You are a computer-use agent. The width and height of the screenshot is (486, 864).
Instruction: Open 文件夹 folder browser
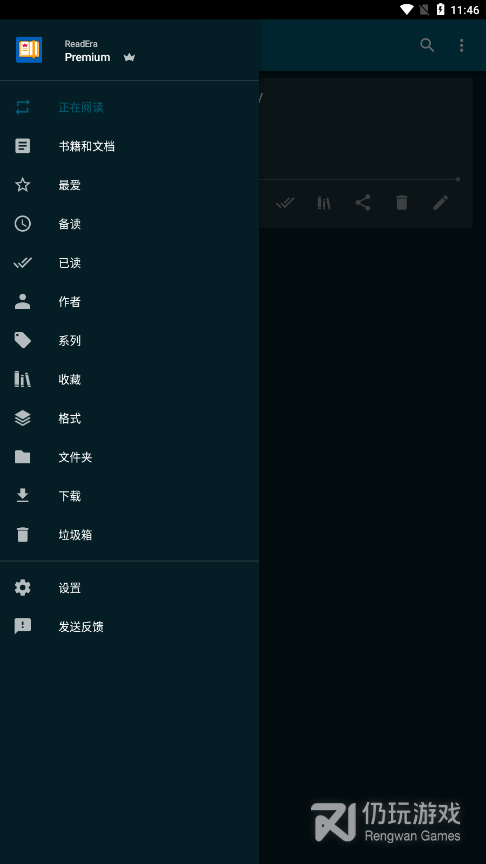pyautogui.click(x=129, y=457)
